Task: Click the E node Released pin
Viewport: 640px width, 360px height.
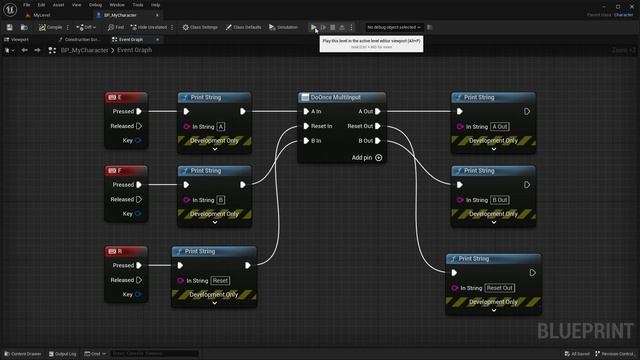Action: [x=139, y=126]
